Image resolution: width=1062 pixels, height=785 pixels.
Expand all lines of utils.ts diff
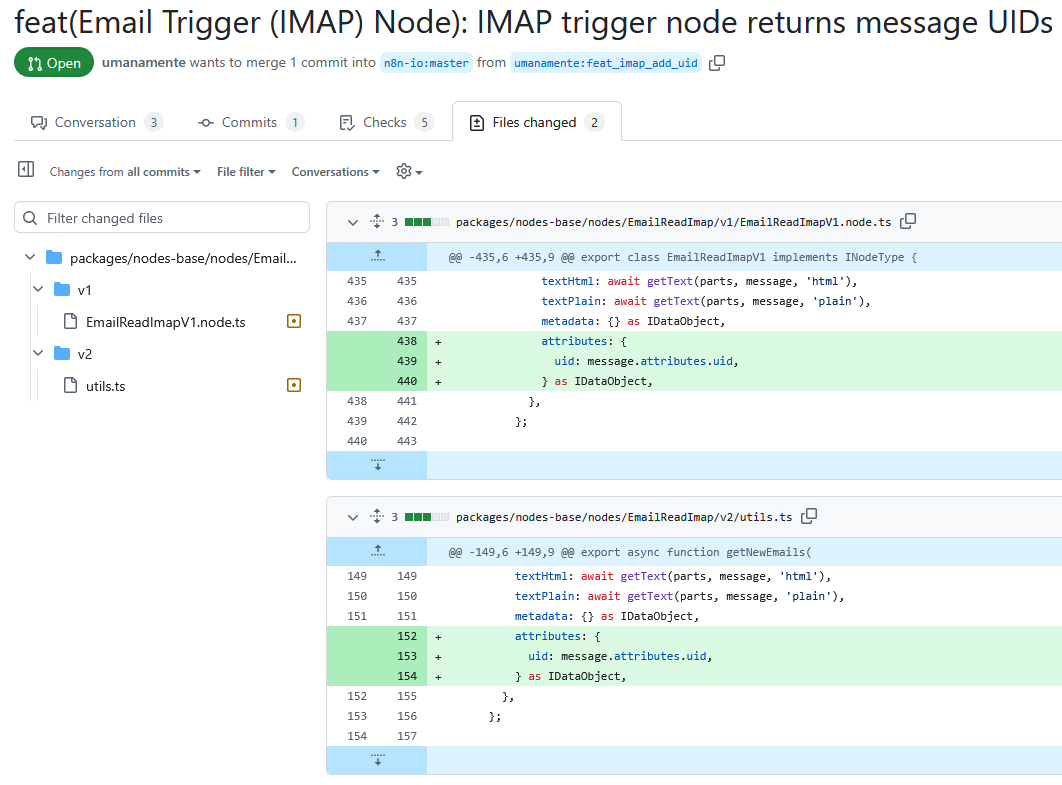click(377, 517)
